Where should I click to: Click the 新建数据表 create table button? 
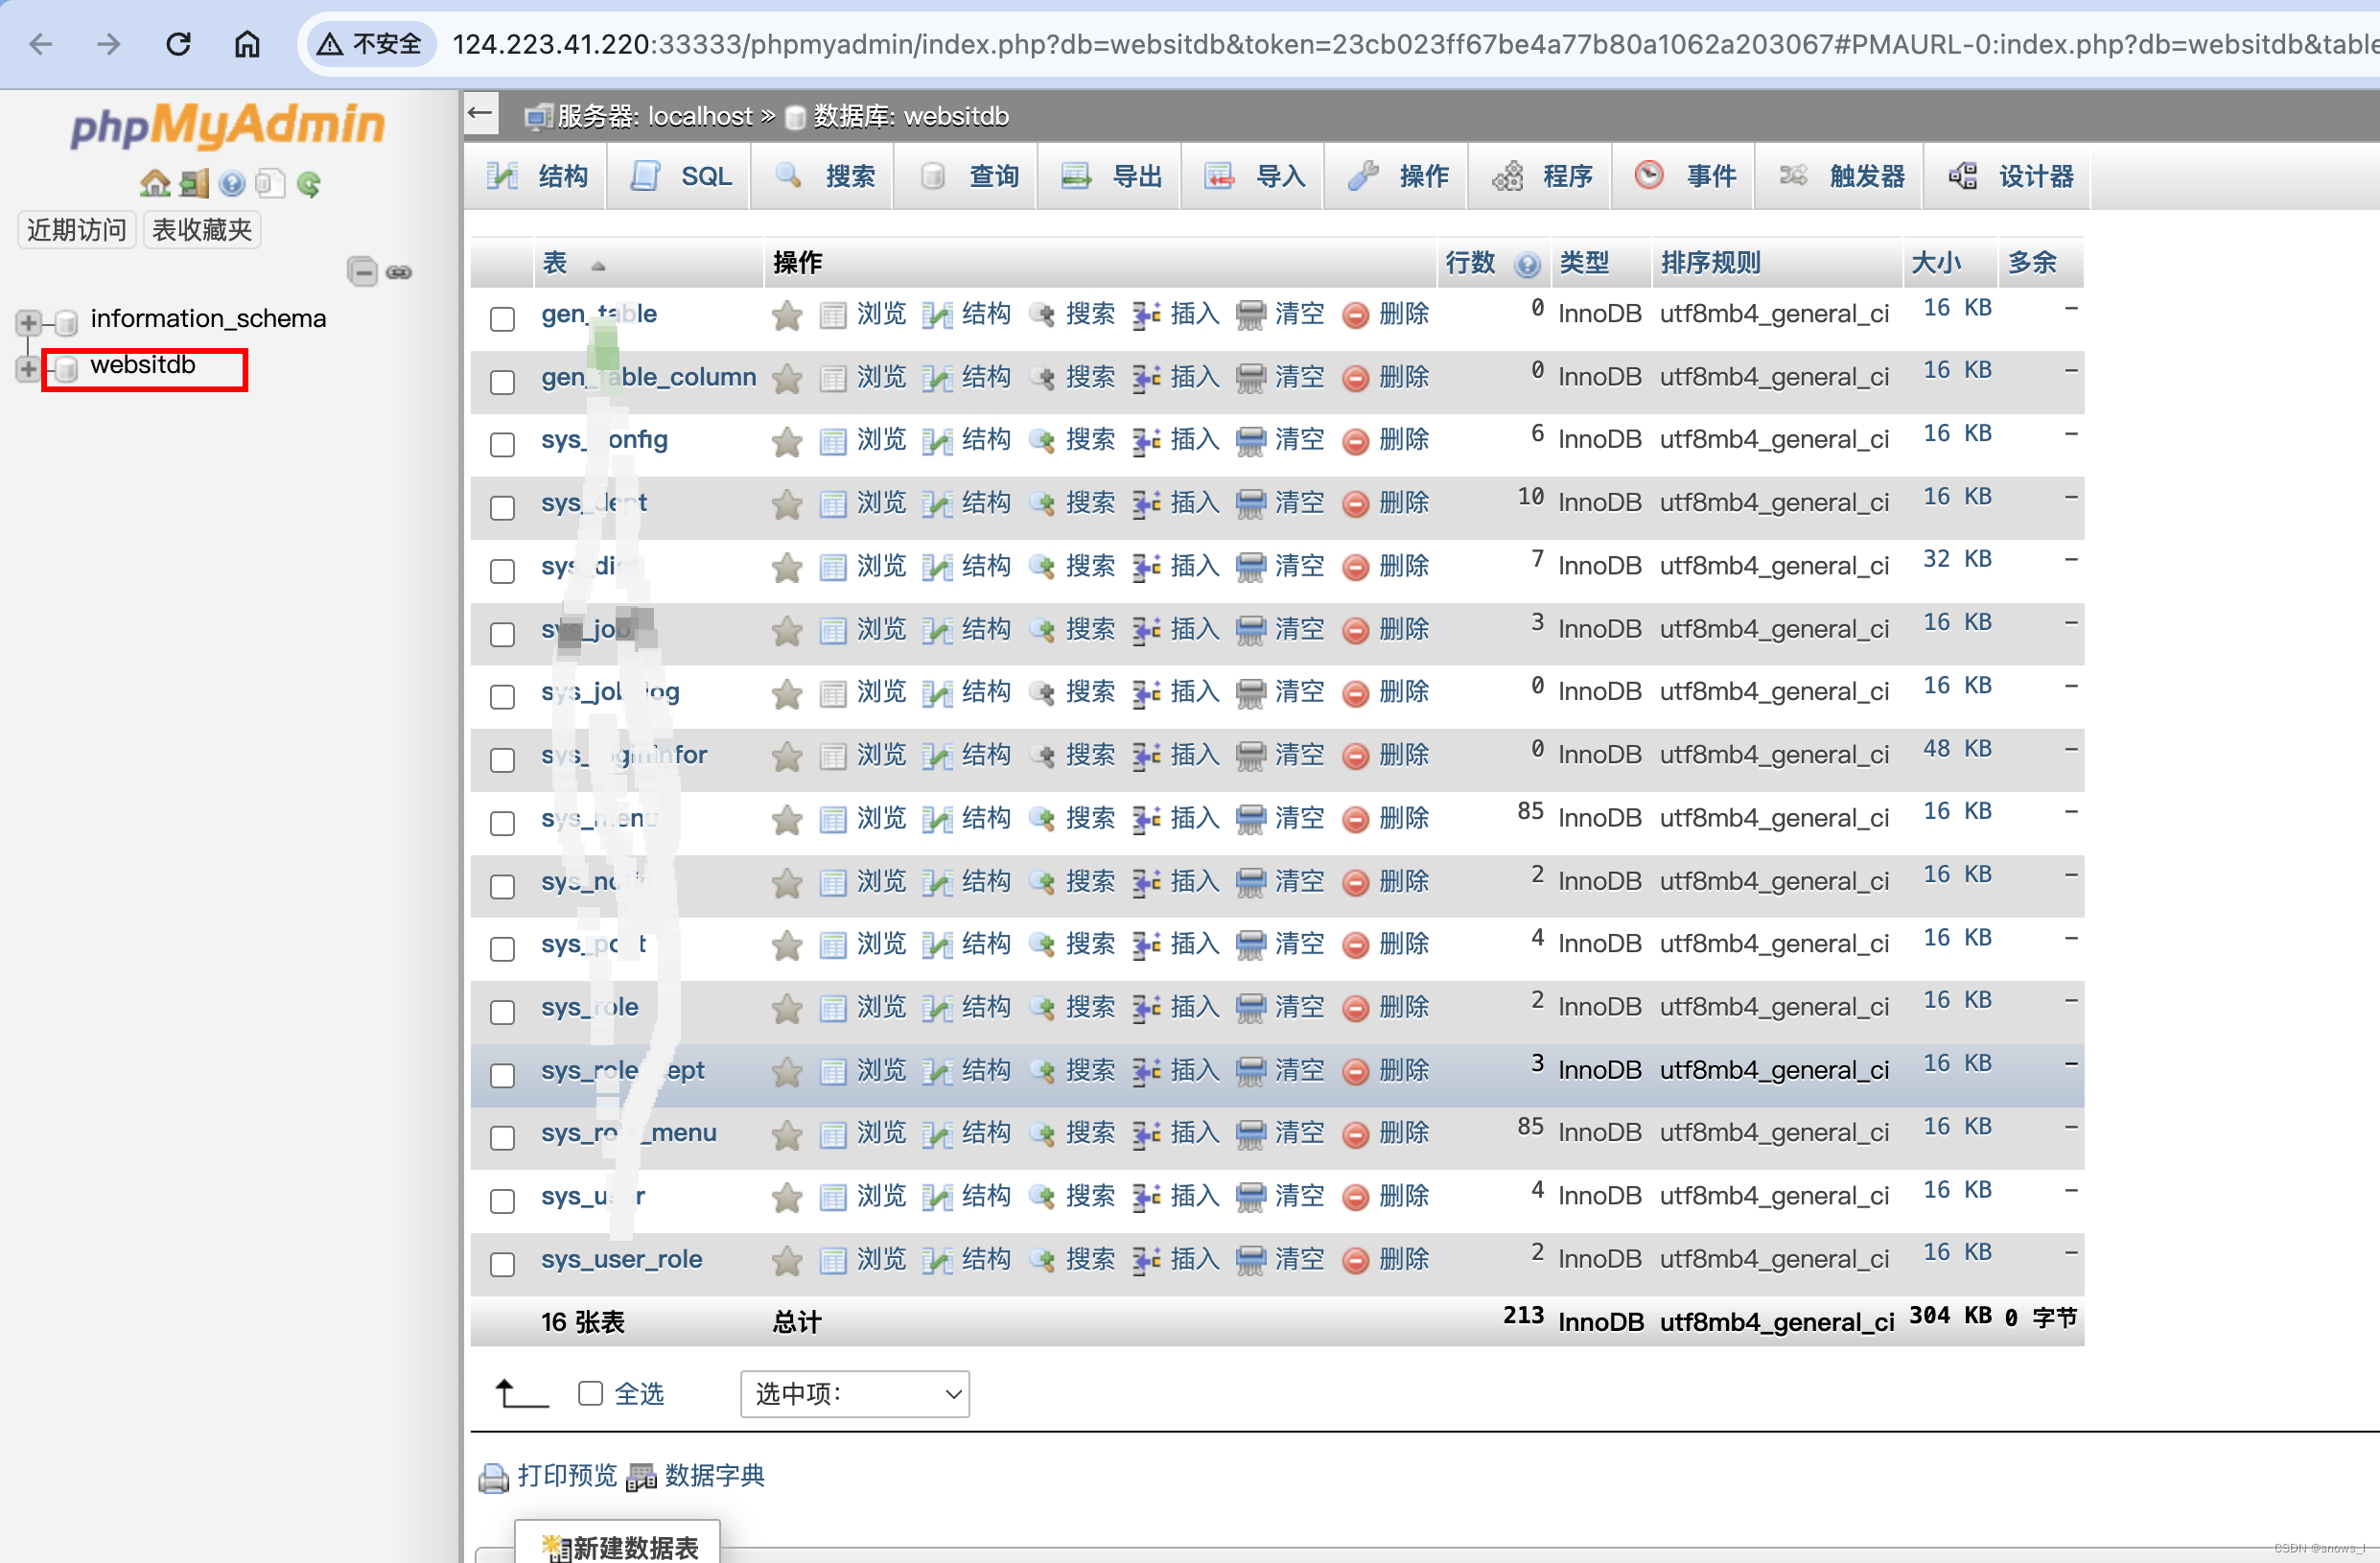(x=618, y=1544)
